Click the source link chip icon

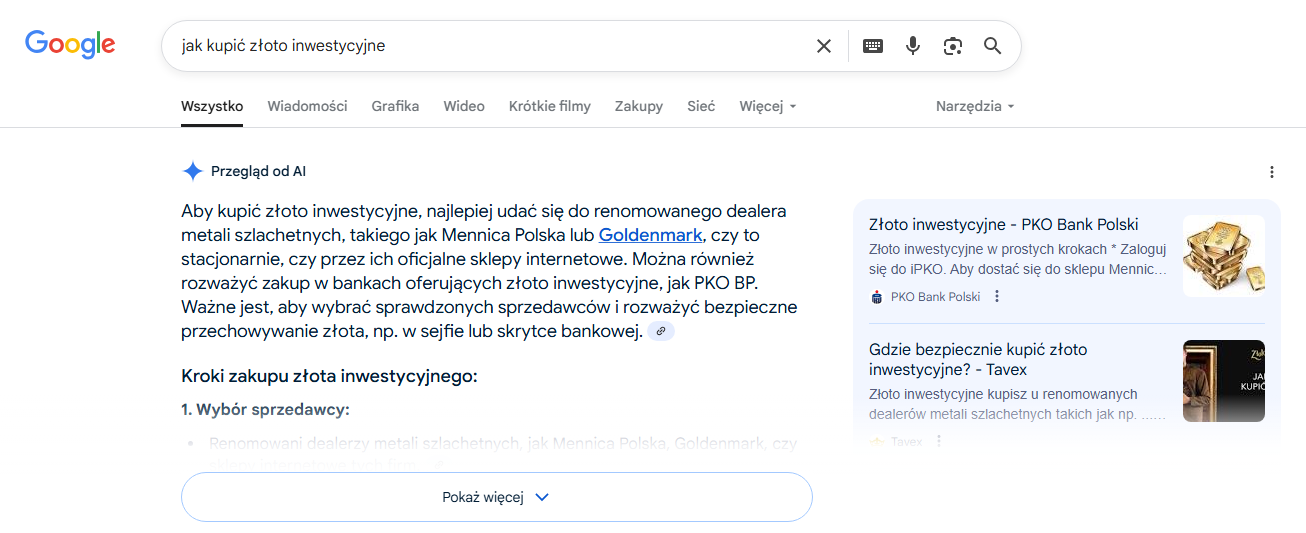661,331
